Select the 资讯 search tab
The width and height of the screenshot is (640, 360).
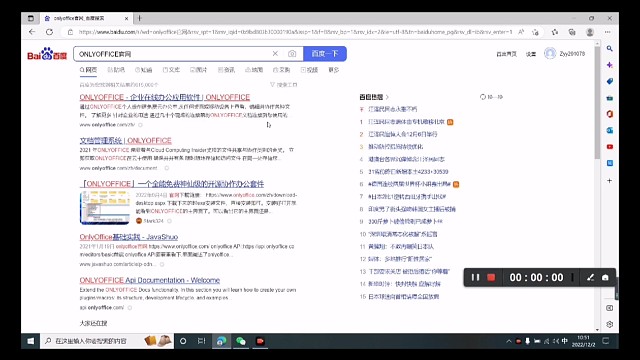[x=227, y=70]
